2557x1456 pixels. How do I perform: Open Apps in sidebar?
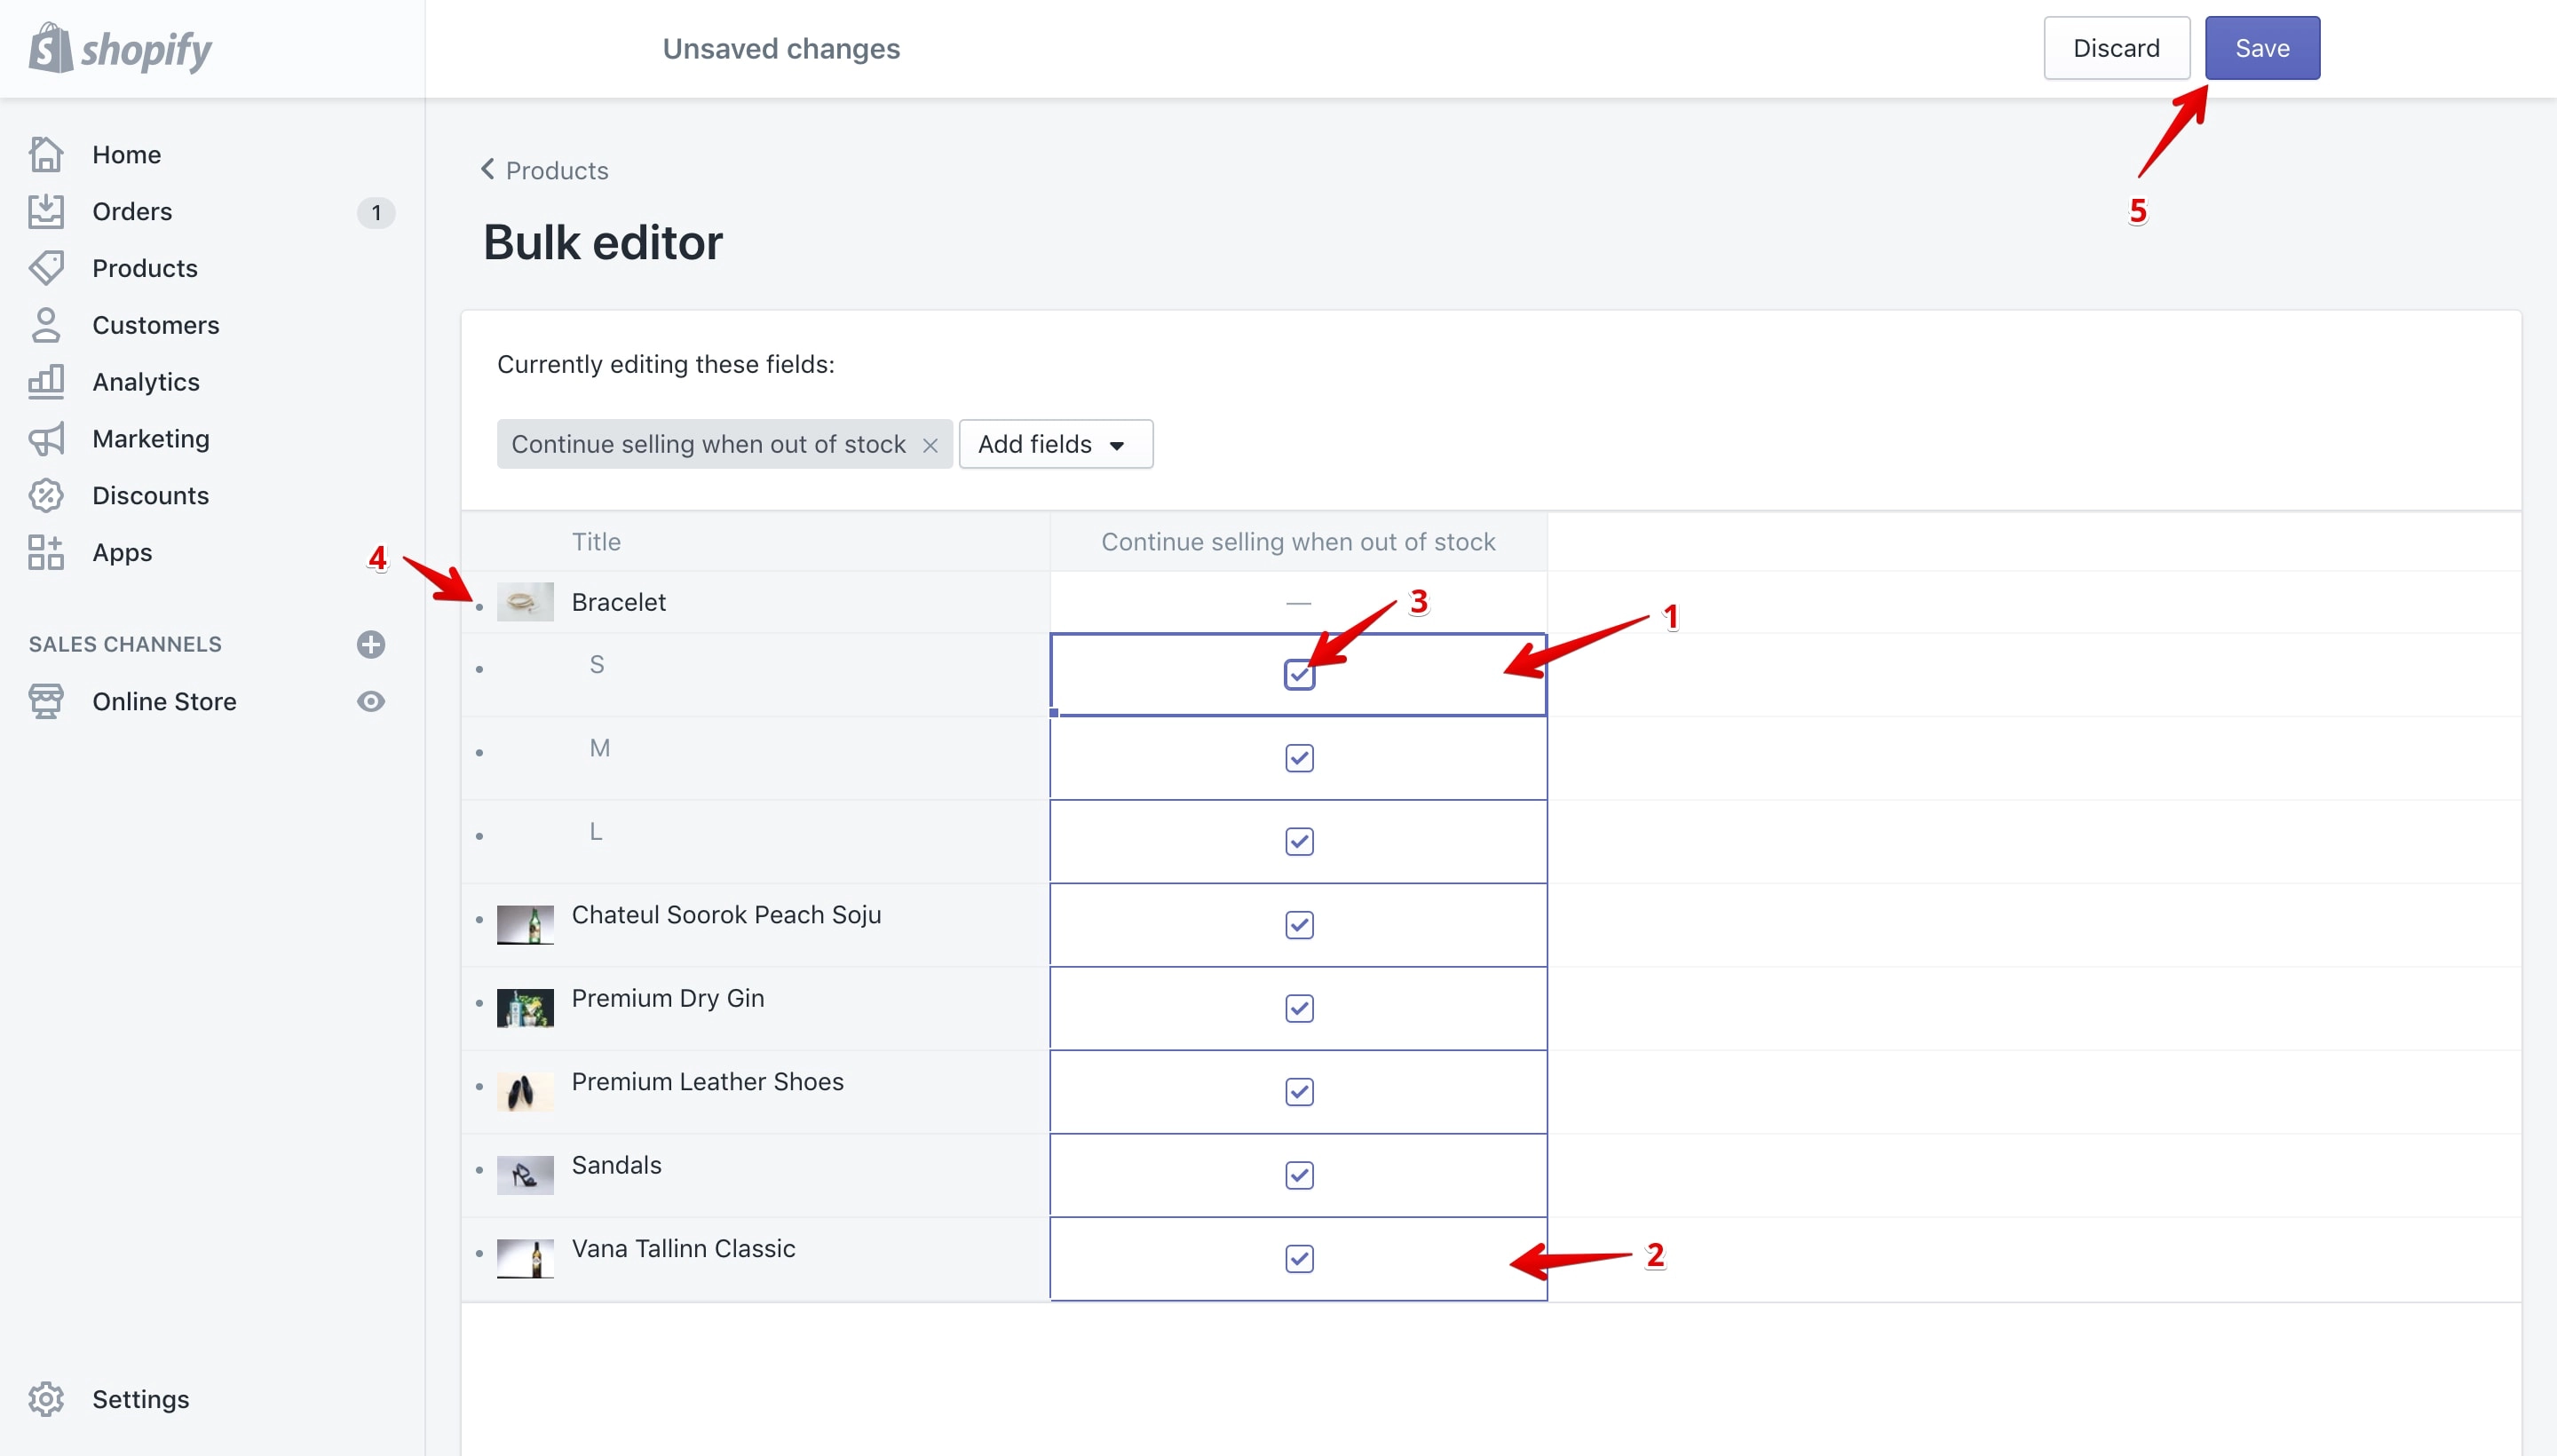(122, 552)
